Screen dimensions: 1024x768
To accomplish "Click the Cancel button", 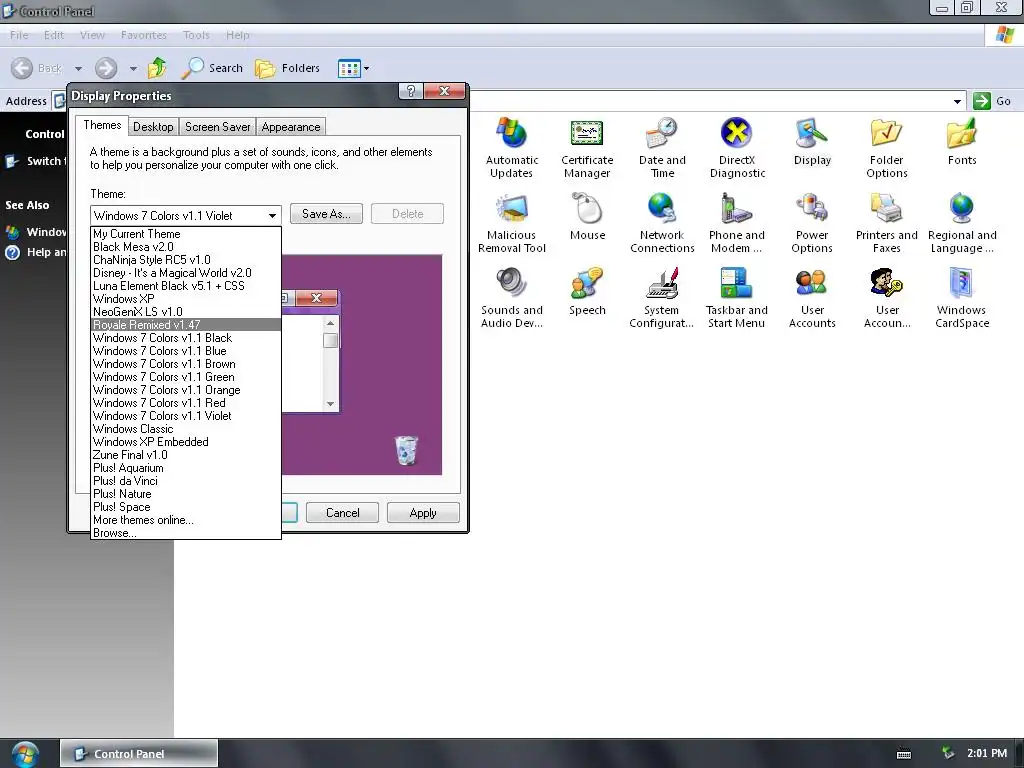I will (342, 513).
